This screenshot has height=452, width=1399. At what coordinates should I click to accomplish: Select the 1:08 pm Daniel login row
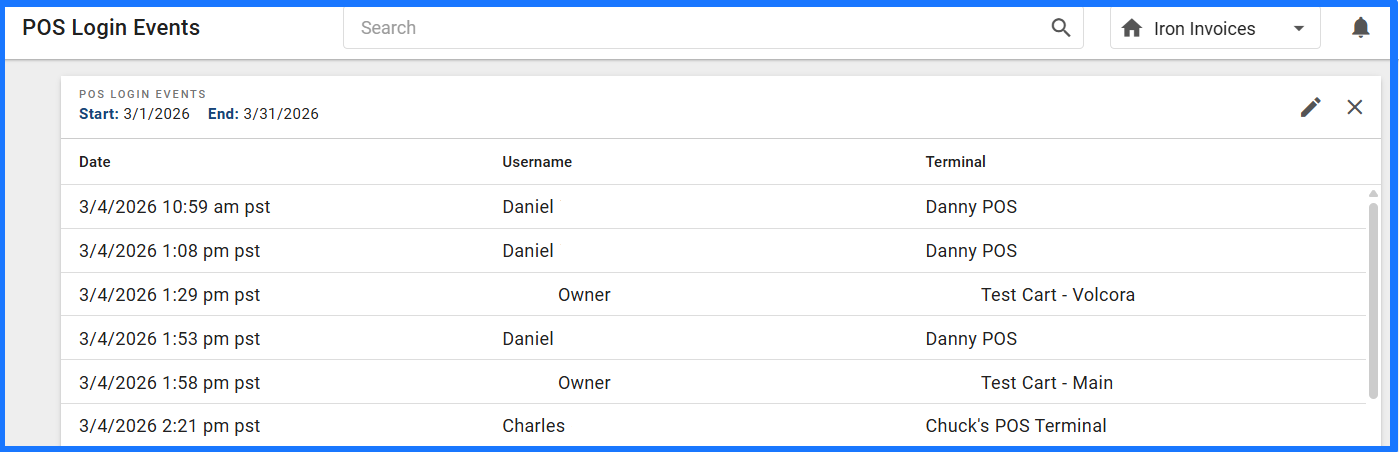pos(713,251)
